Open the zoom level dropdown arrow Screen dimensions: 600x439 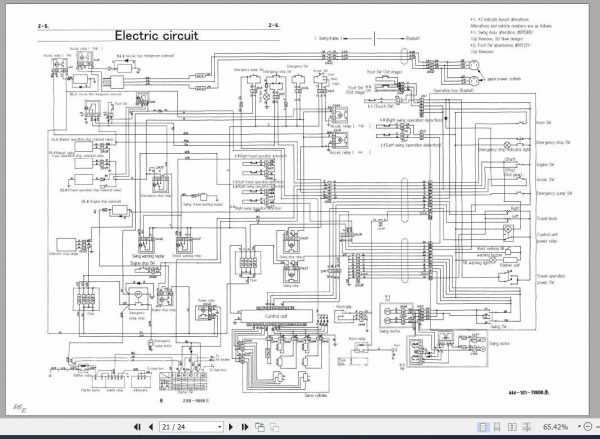pos(579,427)
